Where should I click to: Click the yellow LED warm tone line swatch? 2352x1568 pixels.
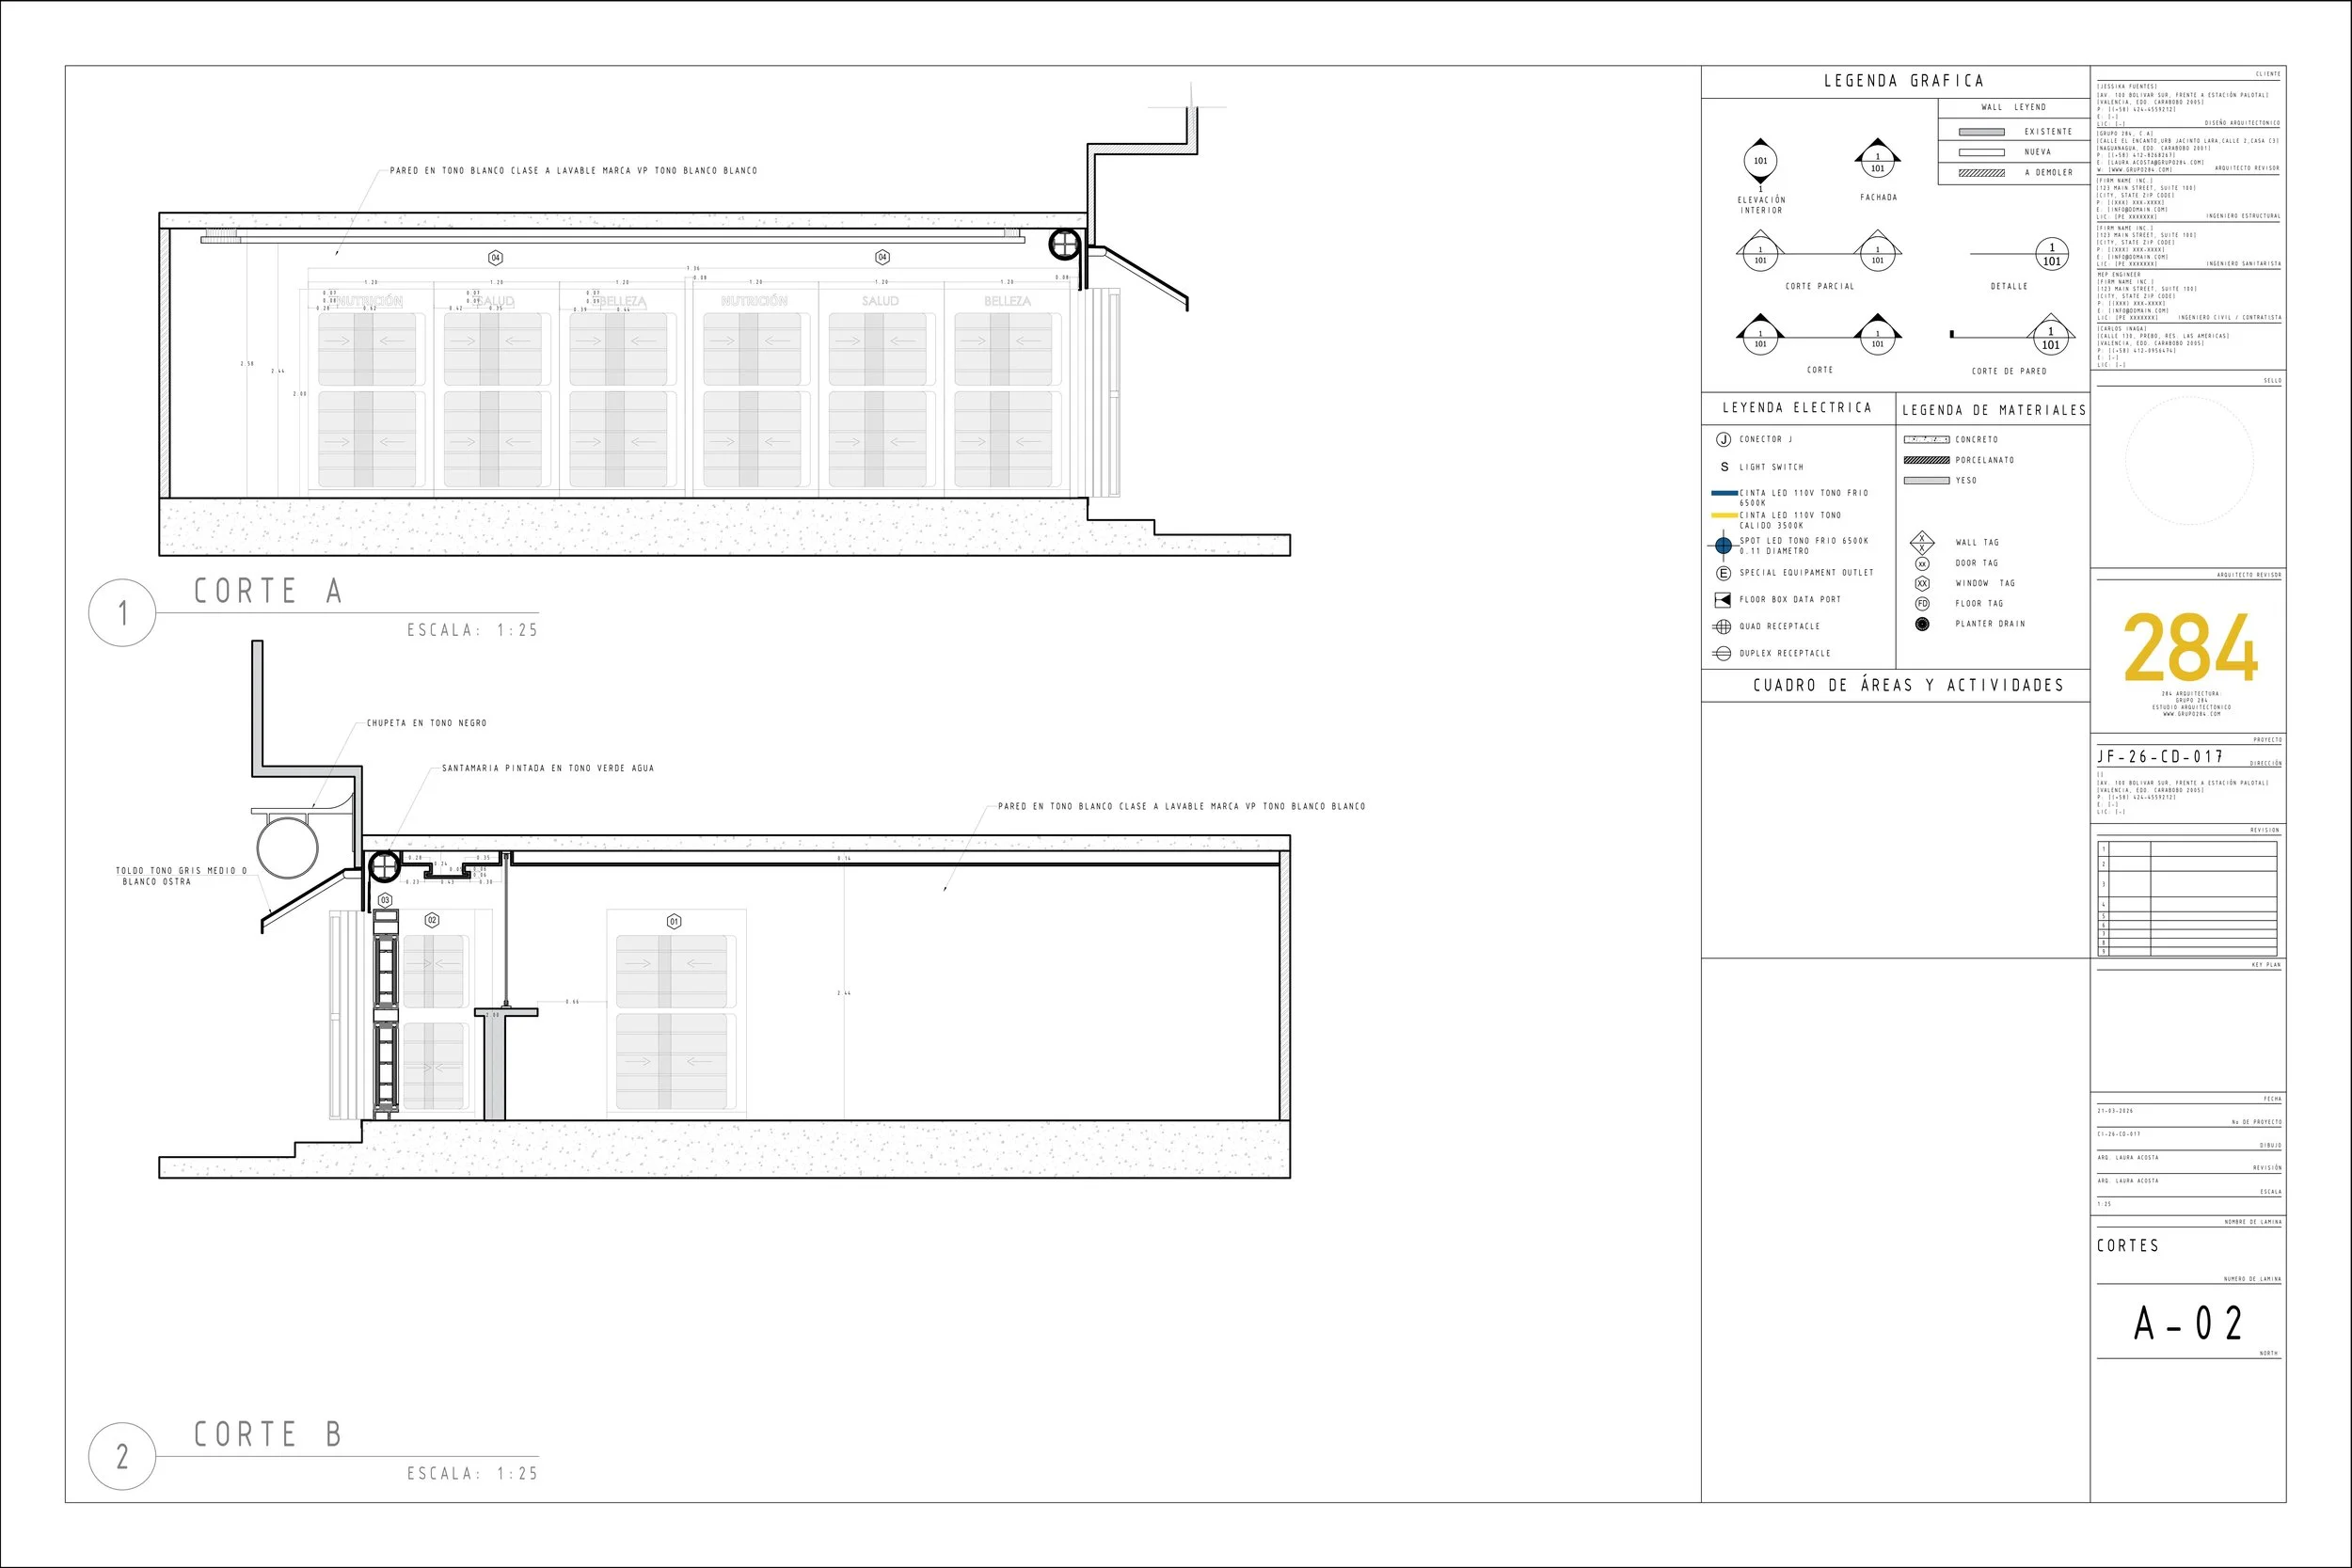click(x=1725, y=516)
